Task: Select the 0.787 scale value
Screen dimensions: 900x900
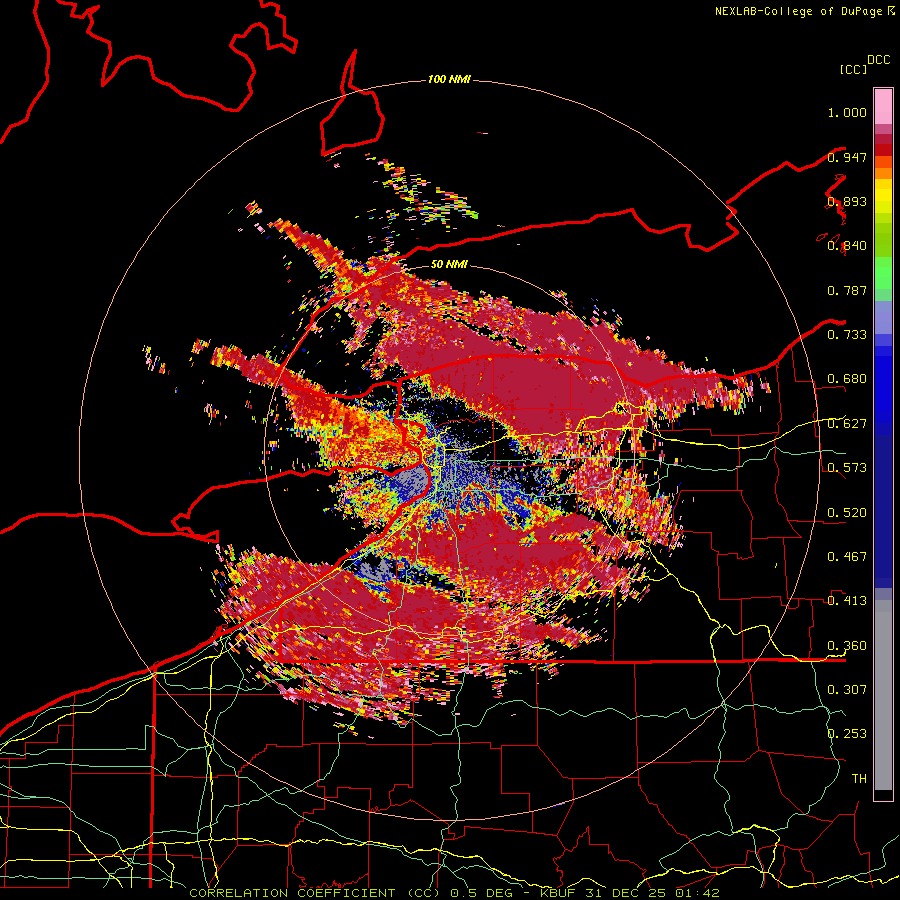Action: tap(847, 290)
